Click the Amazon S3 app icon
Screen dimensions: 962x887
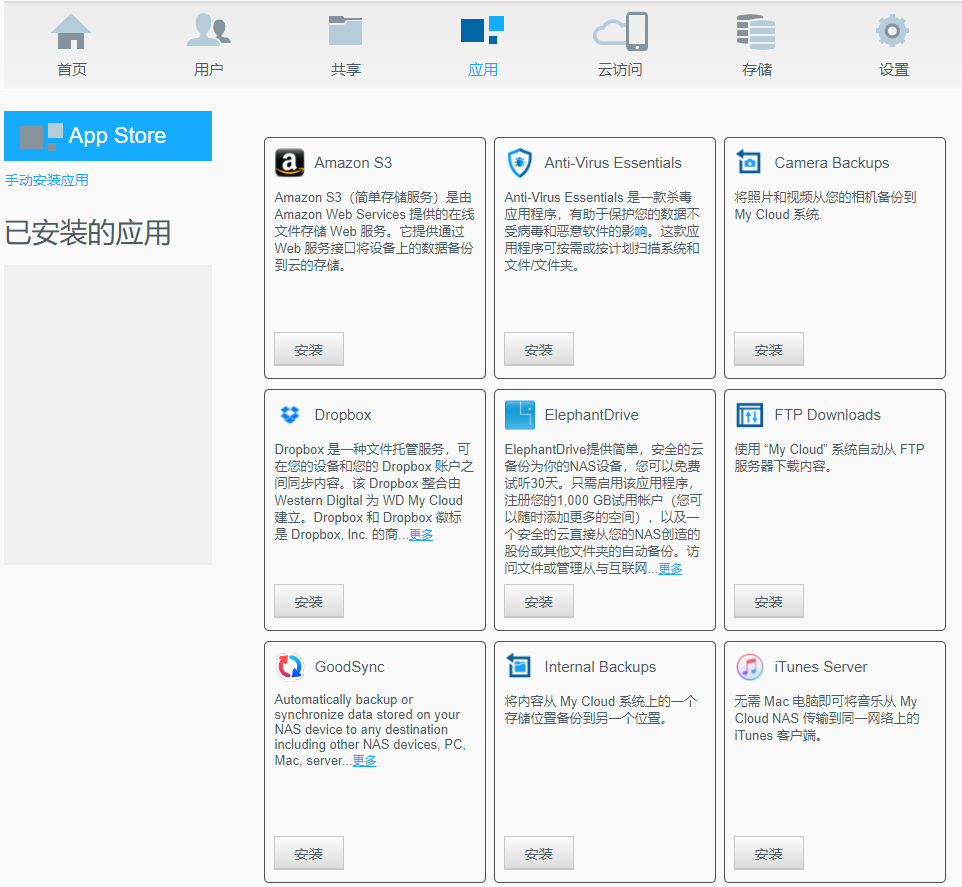290,163
